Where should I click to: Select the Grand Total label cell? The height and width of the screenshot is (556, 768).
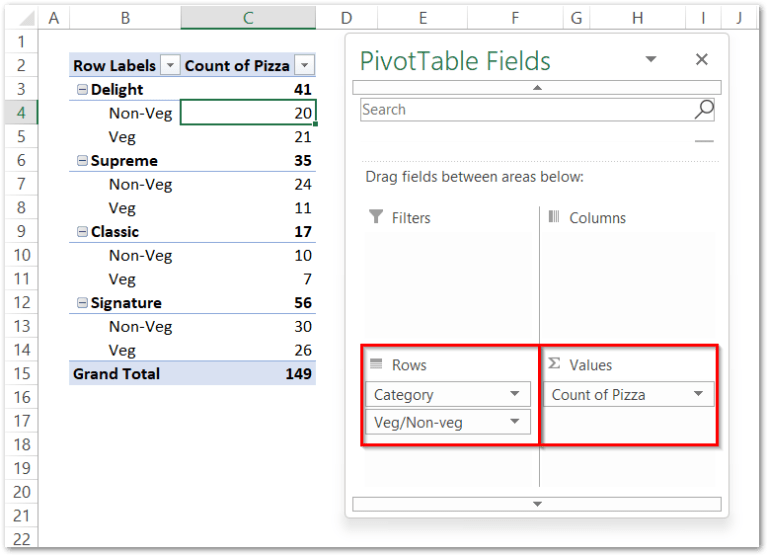click(125, 373)
